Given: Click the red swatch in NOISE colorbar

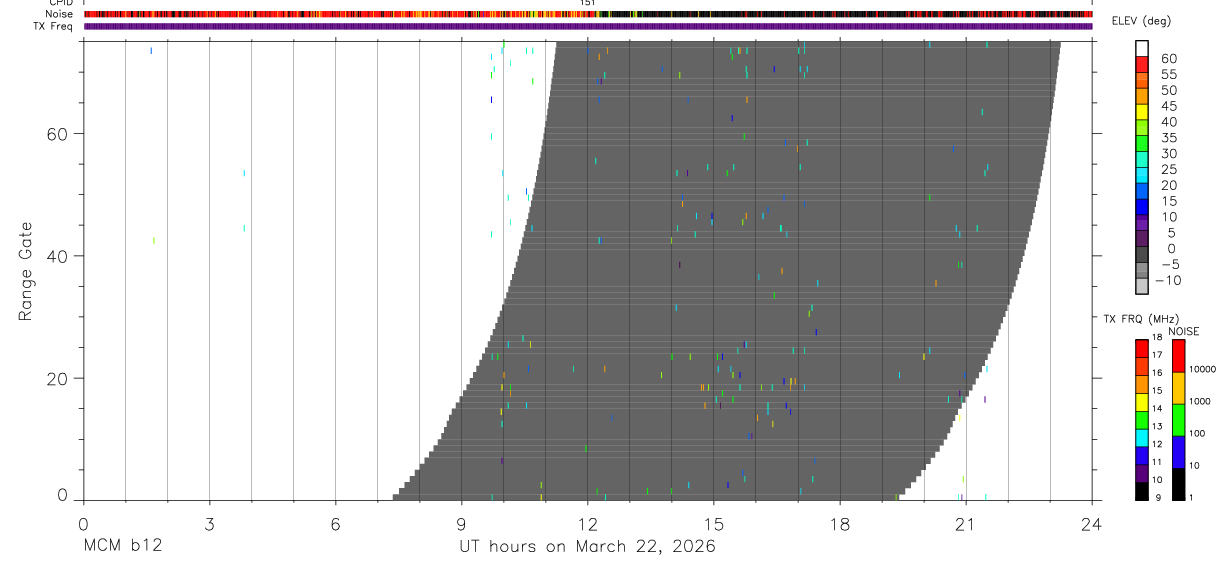Looking at the screenshot, I should [1178, 356].
